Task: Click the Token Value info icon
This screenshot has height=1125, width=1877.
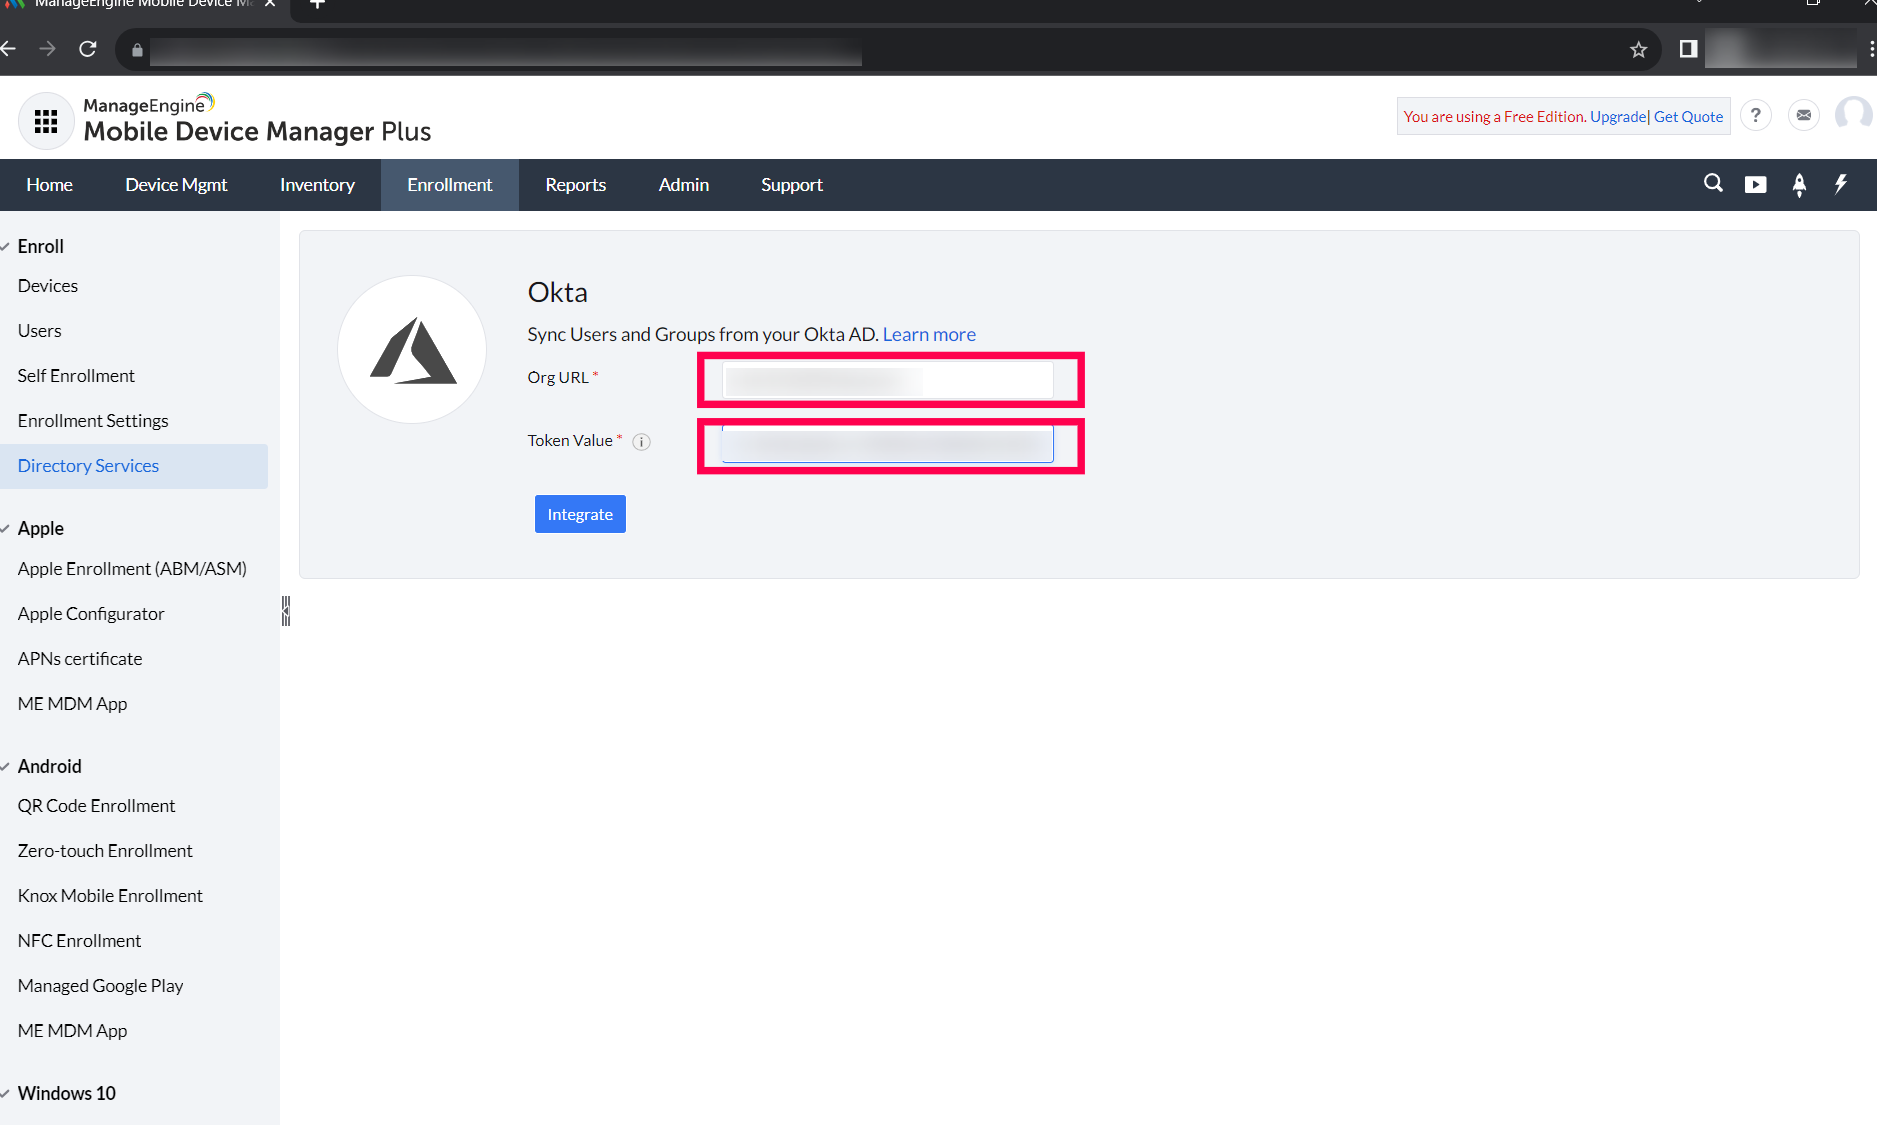Action: pyautogui.click(x=642, y=442)
